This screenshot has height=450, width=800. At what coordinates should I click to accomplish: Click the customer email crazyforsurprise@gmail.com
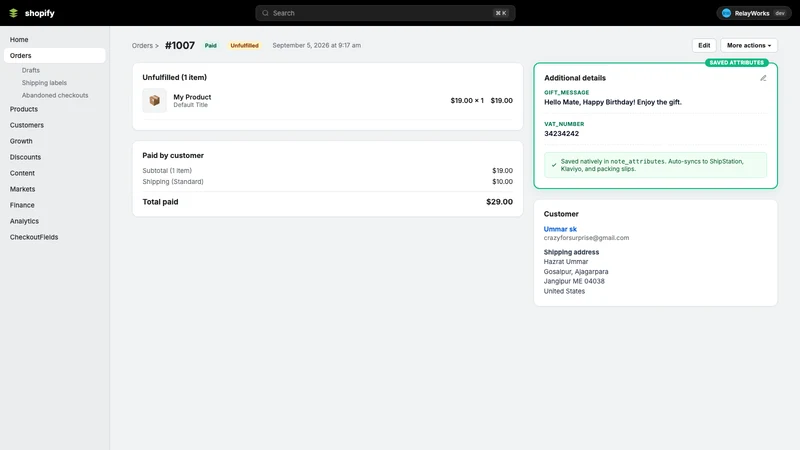point(586,238)
